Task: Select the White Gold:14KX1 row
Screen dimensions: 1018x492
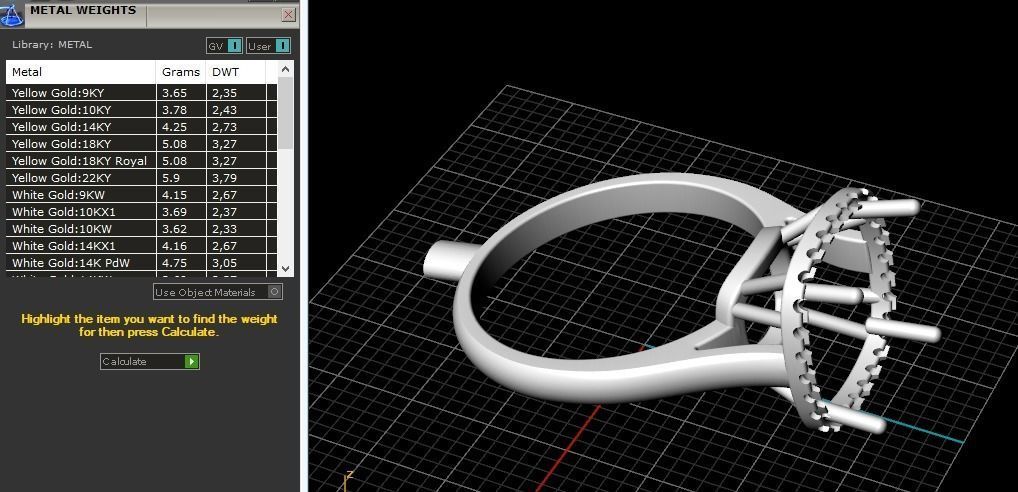Action: (142, 245)
